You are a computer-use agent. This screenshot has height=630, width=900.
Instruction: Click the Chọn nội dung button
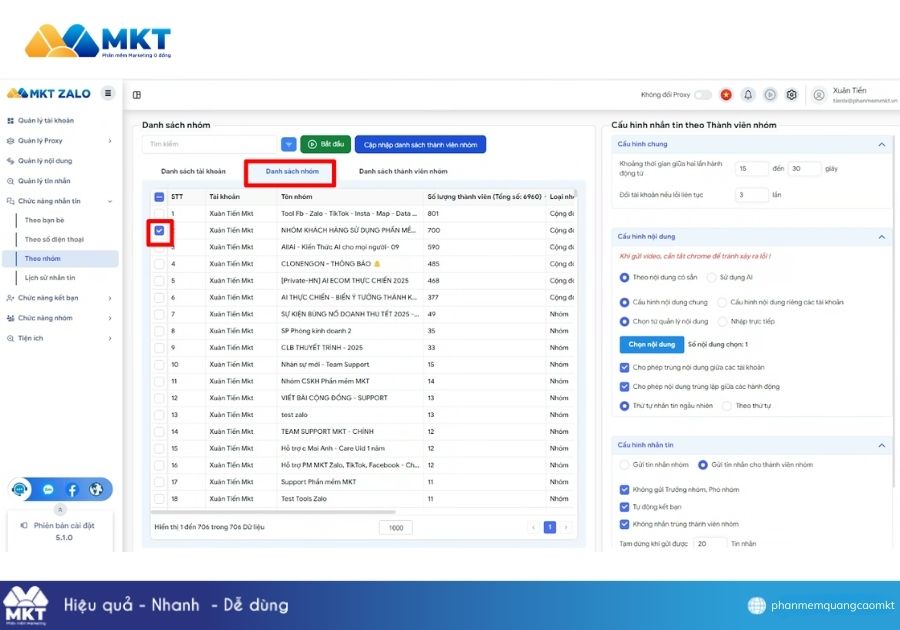click(x=651, y=344)
